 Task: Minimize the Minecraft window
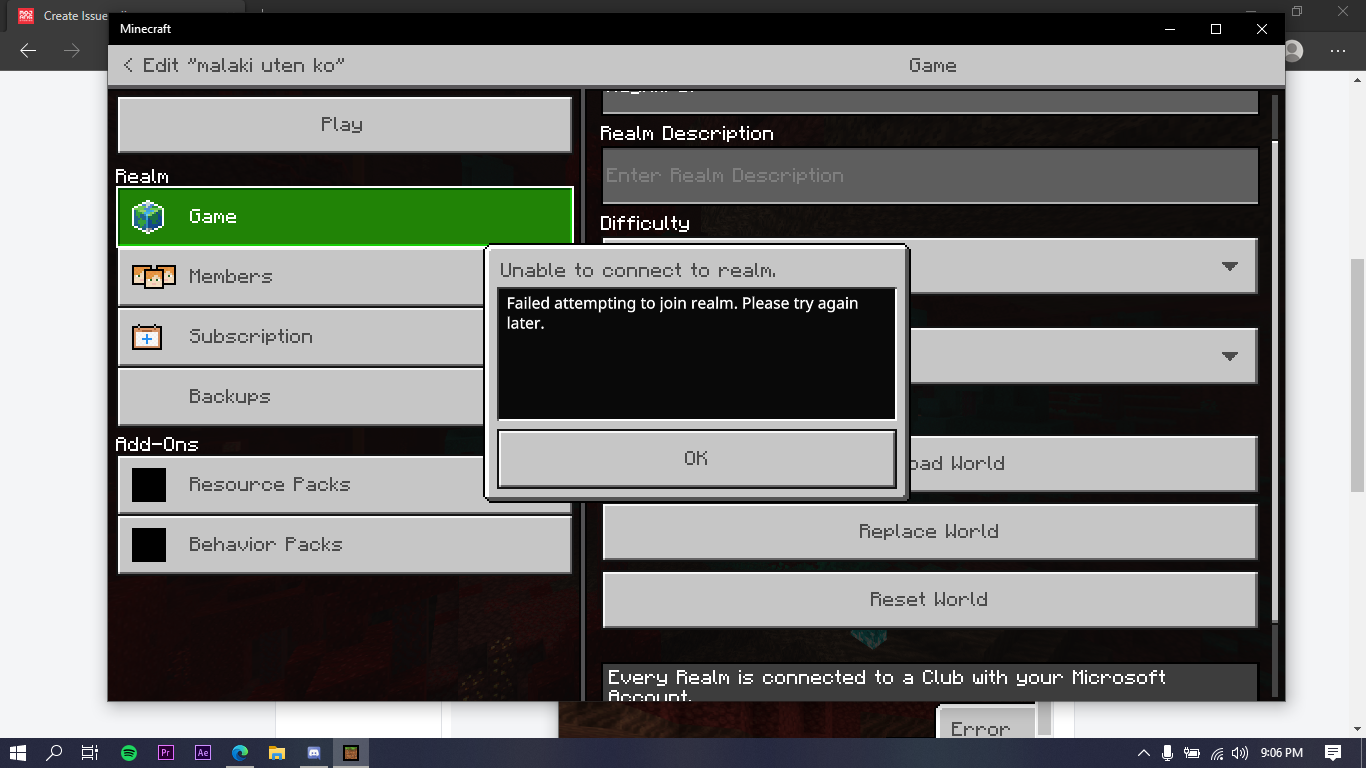(1170, 29)
